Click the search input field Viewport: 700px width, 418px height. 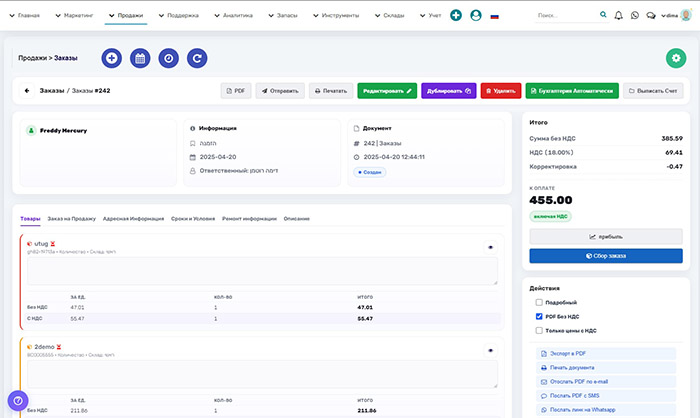click(565, 16)
